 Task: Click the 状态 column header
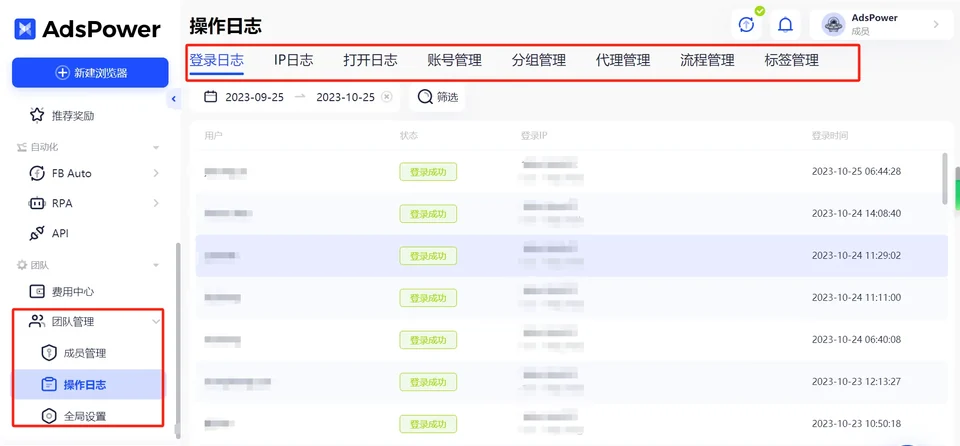click(409, 135)
